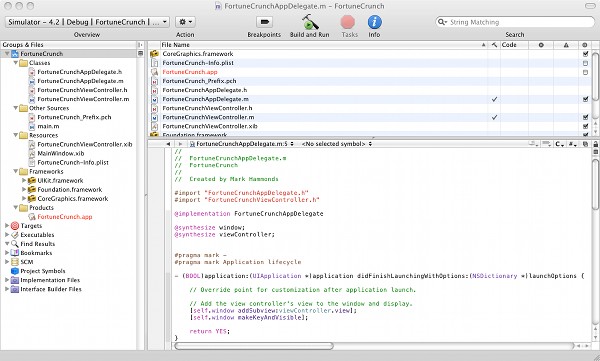This screenshot has height=361, width=600.
Task: Collapse the Other Sources group
Action: (16, 108)
